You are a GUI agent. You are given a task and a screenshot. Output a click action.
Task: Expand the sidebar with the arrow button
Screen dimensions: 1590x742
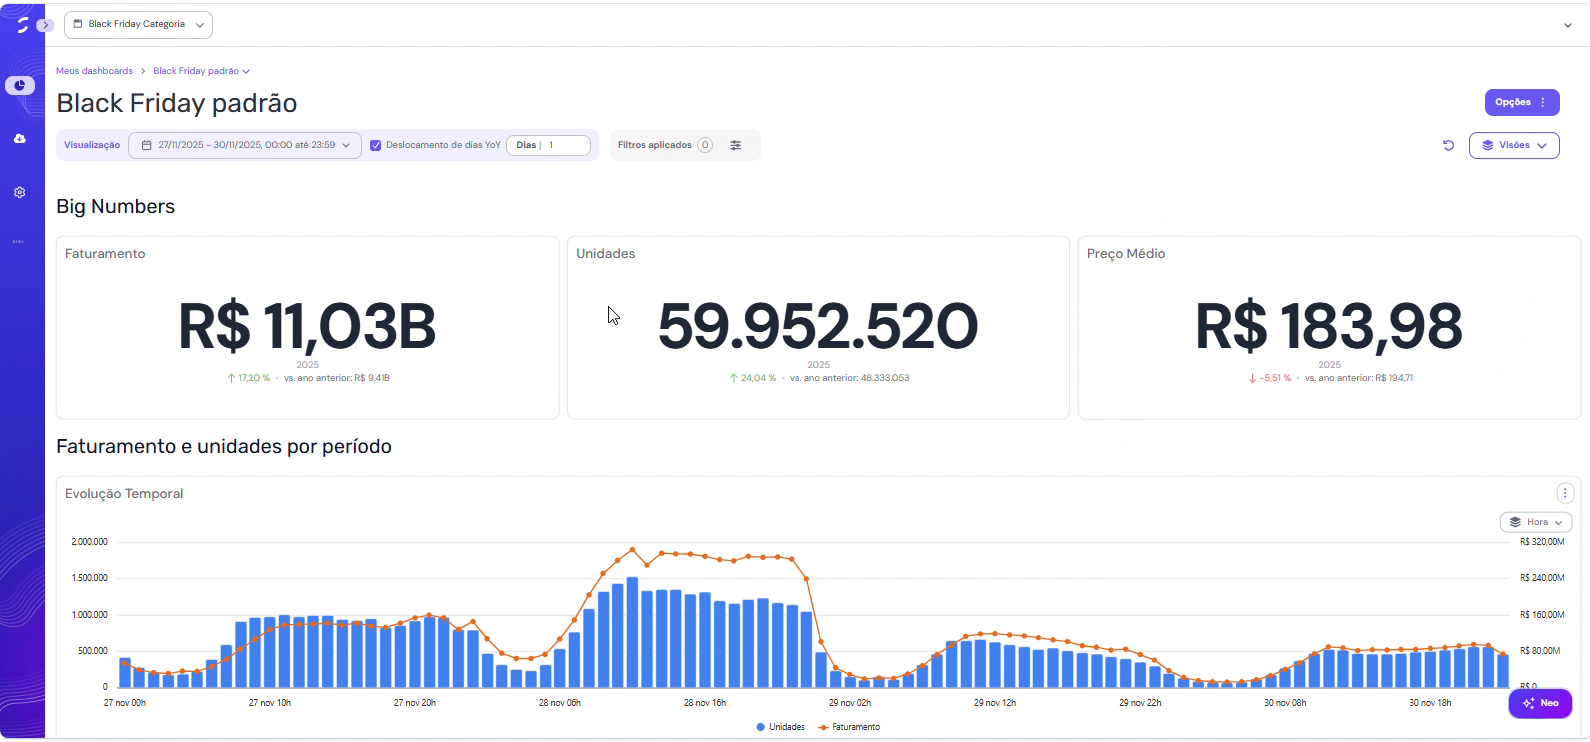[x=45, y=25]
